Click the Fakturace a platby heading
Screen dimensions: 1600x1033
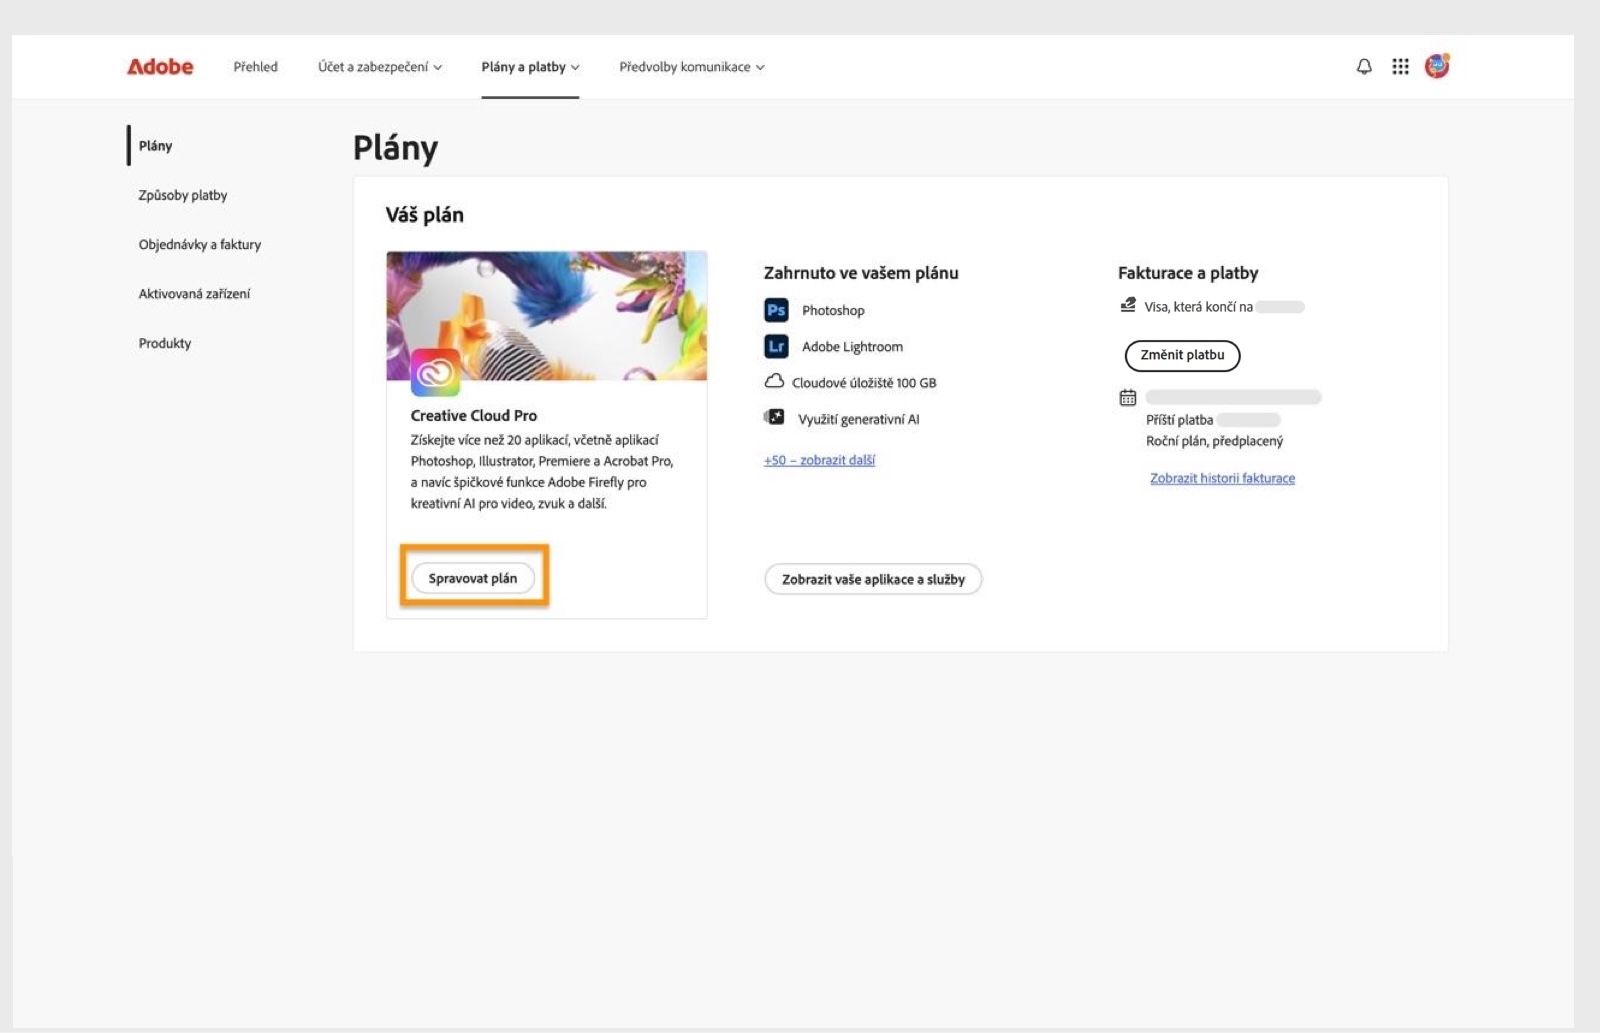(x=1188, y=273)
